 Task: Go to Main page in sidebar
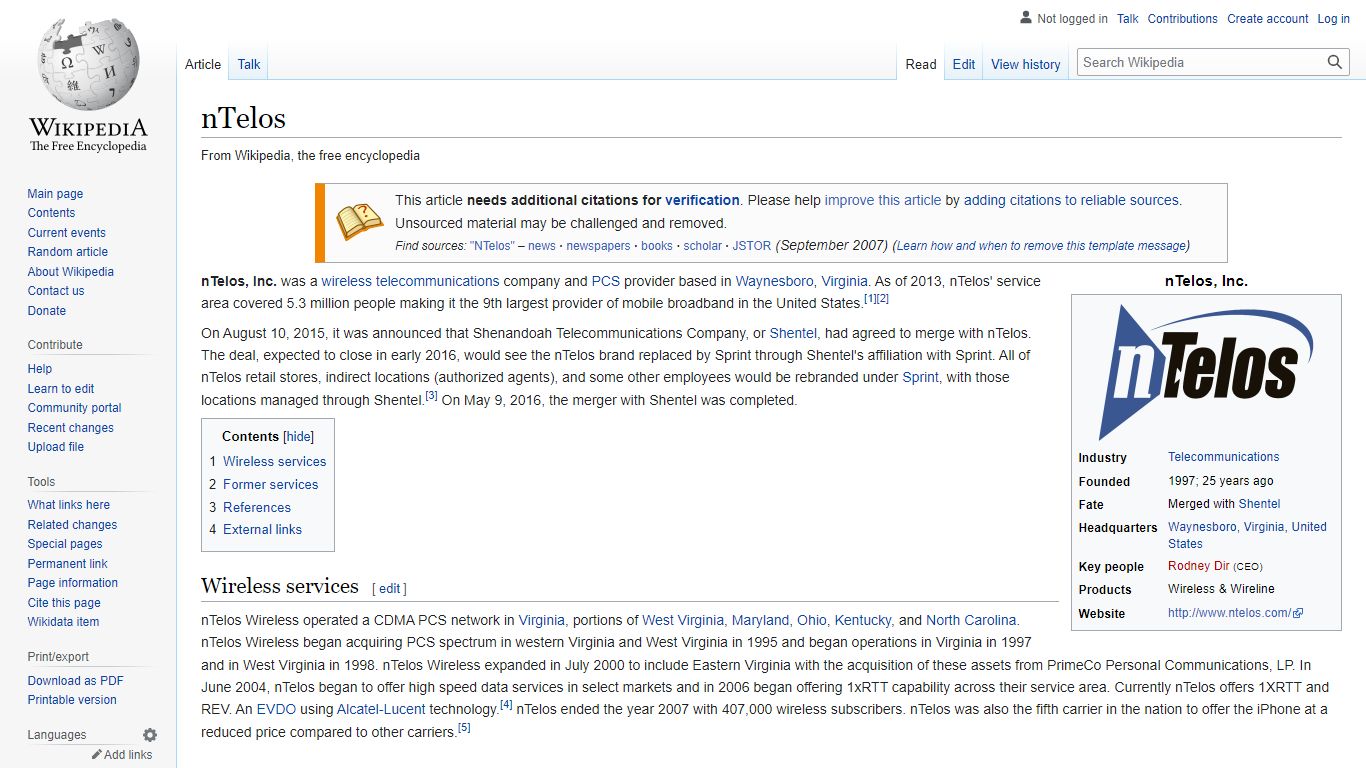pos(55,194)
